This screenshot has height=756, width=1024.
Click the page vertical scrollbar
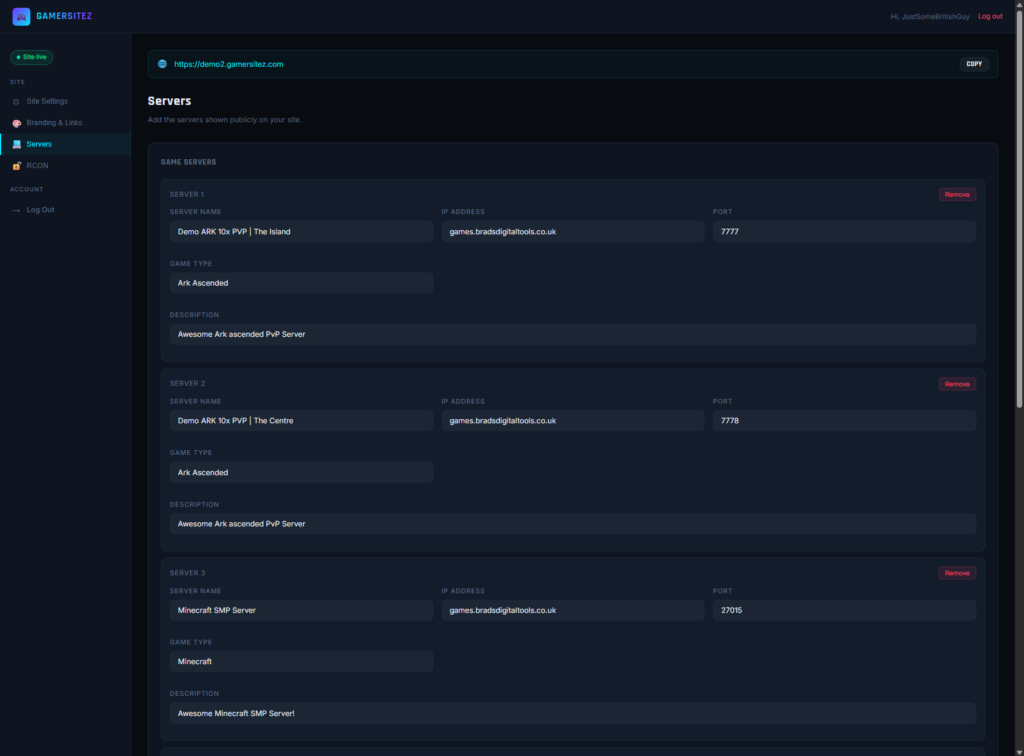pyautogui.click(x=1019, y=220)
